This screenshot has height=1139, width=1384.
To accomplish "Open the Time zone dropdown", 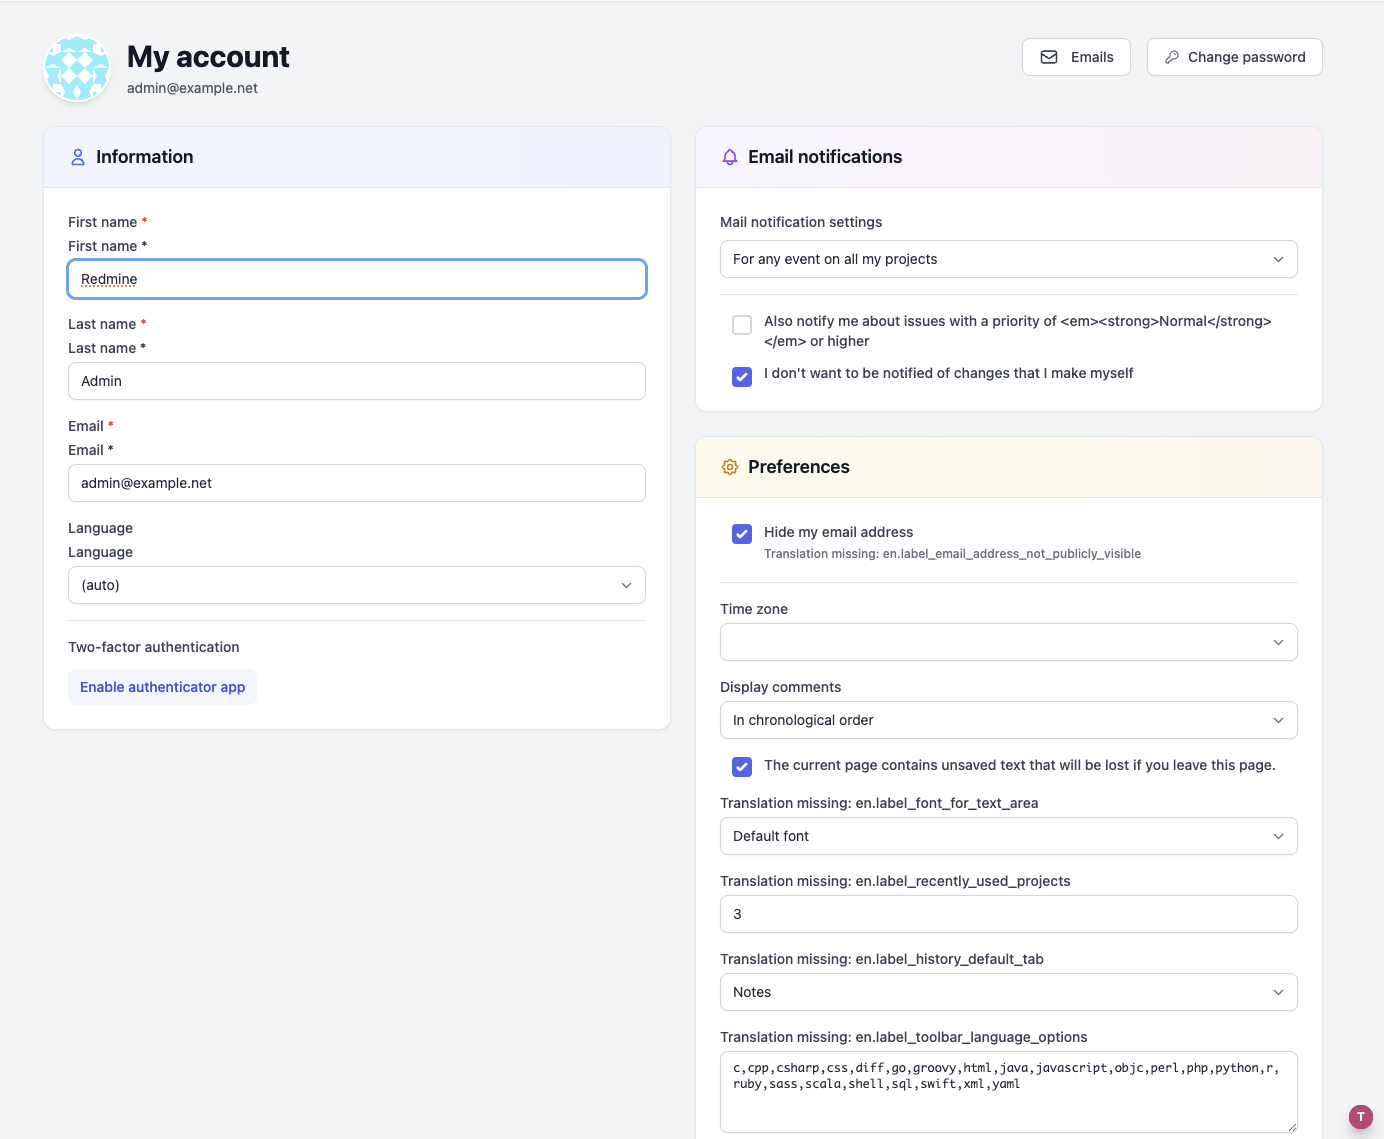I will (1009, 642).
